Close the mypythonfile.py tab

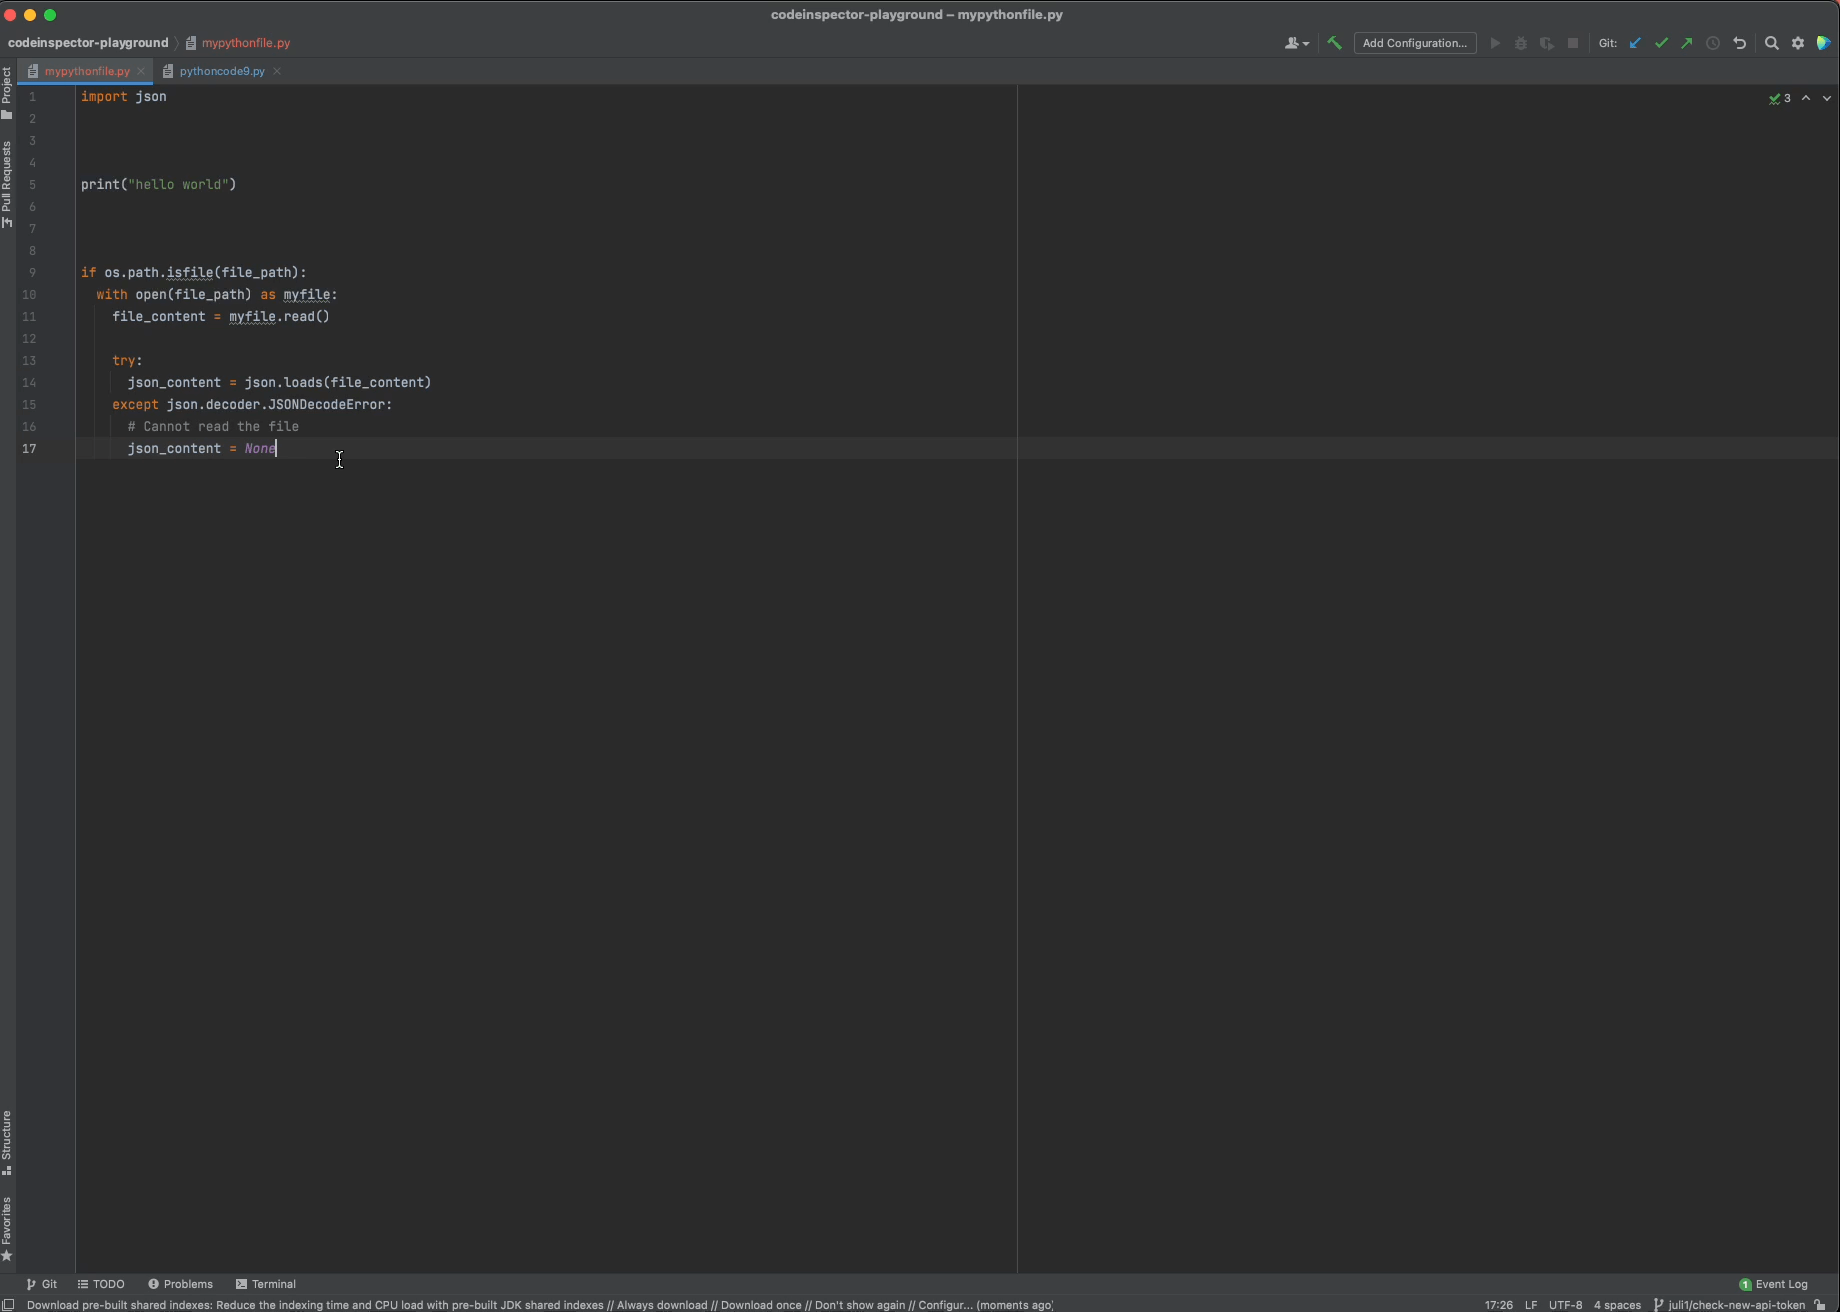click(141, 71)
